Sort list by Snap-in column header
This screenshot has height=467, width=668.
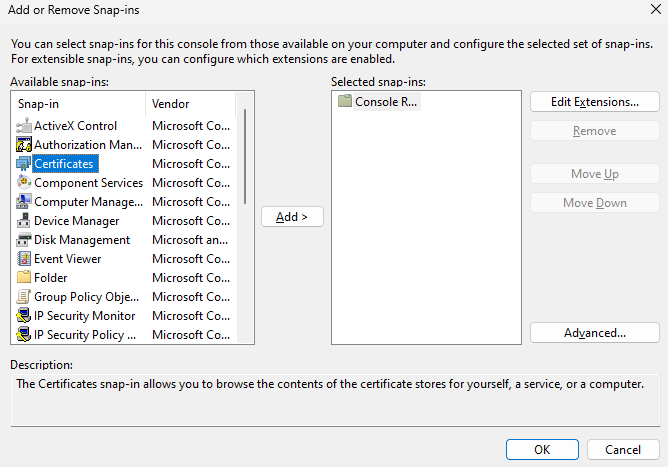point(80,104)
